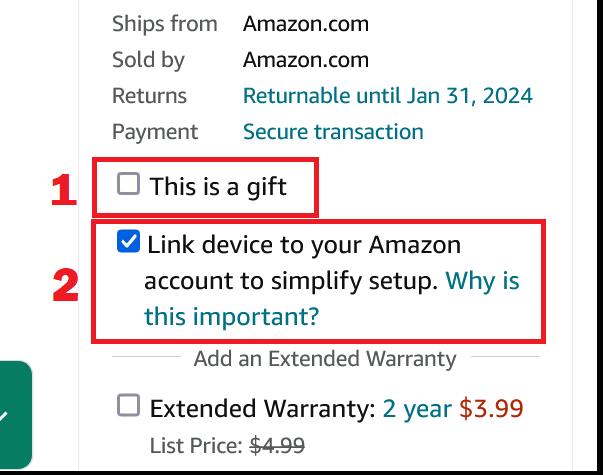The width and height of the screenshot is (603, 475).
Task: Click the red annotation number 2
Action: [65, 285]
